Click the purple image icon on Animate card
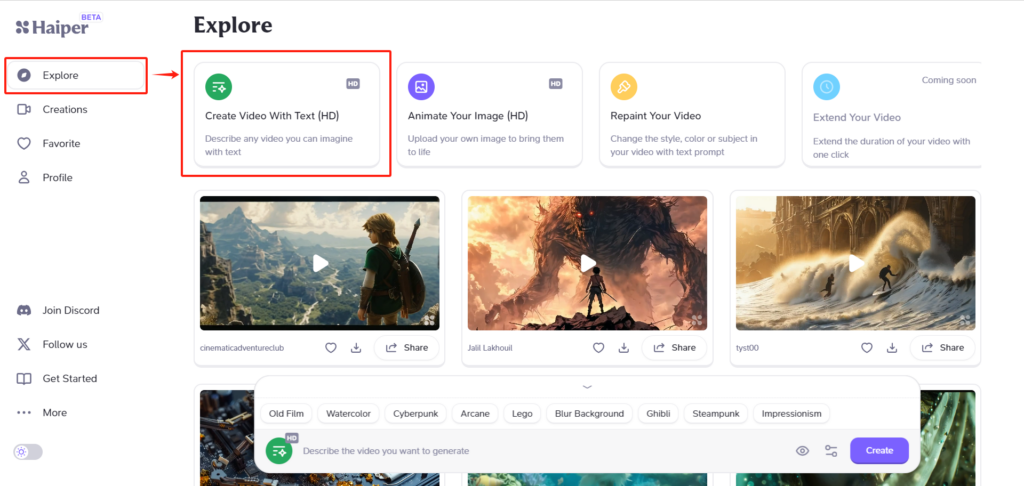This screenshot has width=1024, height=486. point(421,87)
